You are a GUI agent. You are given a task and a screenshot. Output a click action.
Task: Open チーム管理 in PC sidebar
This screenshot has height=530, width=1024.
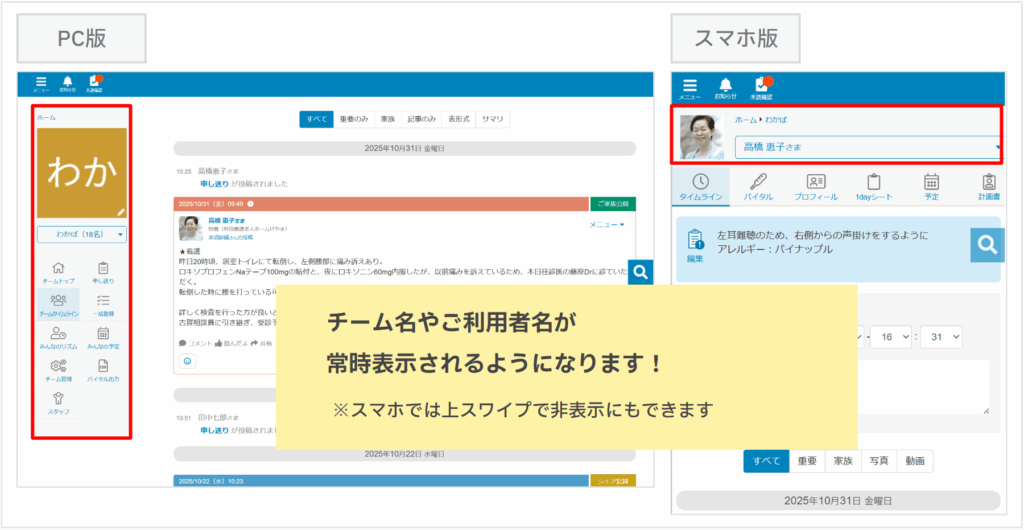58,370
